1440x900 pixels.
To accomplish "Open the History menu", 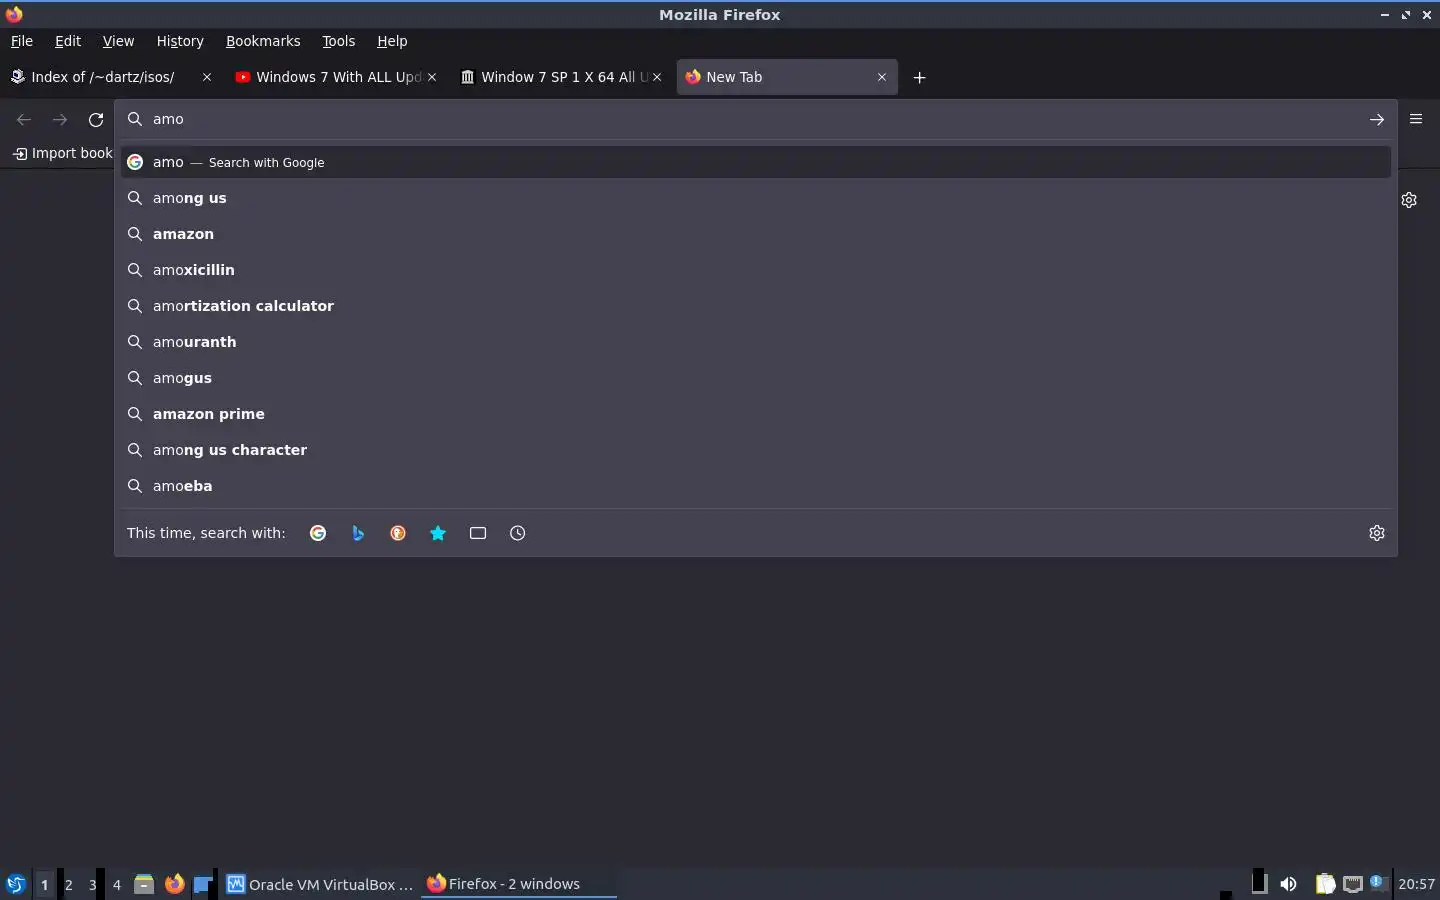I will click(180, 41).
